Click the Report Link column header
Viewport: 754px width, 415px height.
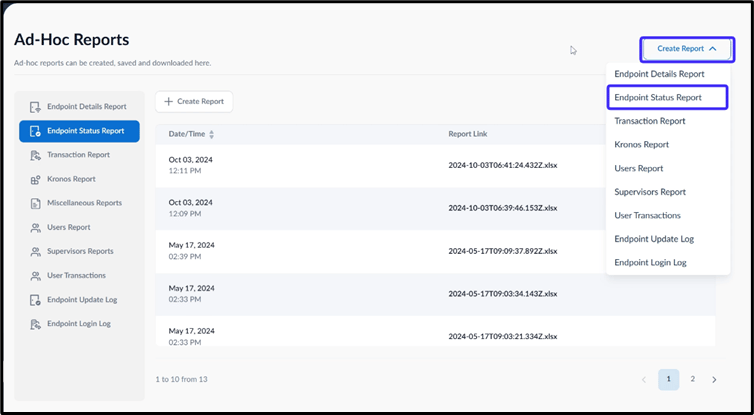pos(467,134)
